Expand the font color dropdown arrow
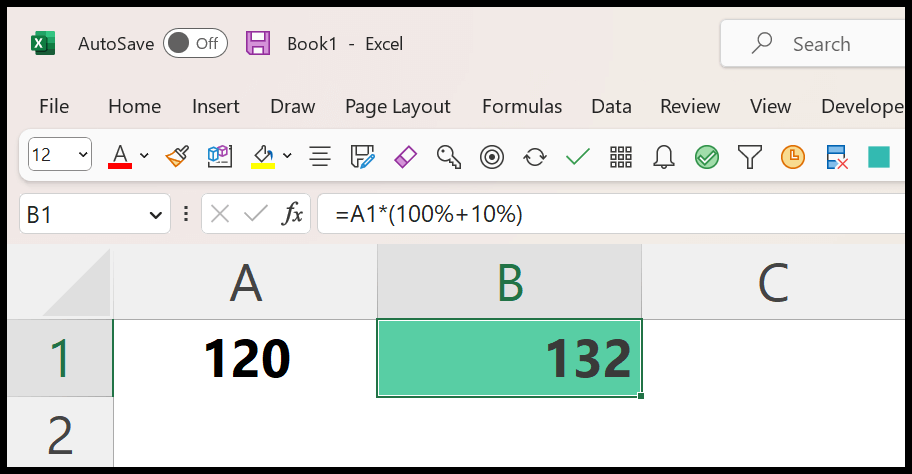This screenshot has width=912, height=474. click(x=144, y=155)
